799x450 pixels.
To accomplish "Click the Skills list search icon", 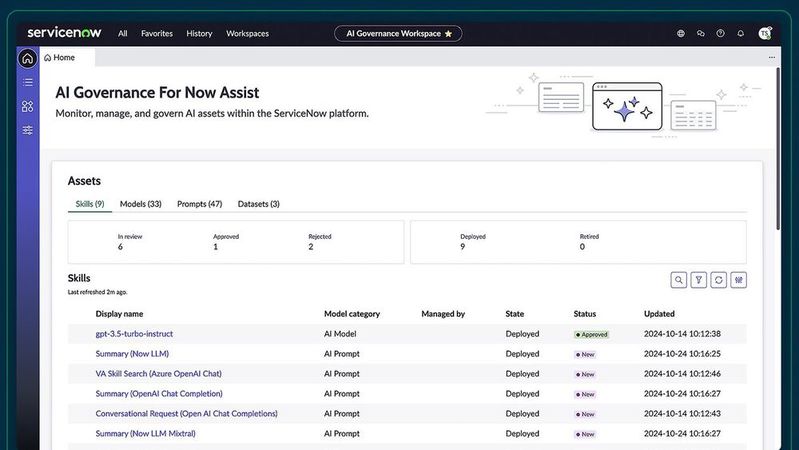I will pyautogui.click(x=679, y=280).
